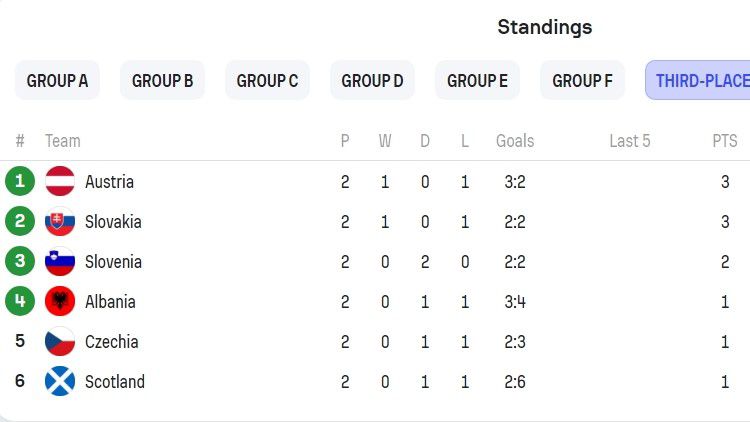Select the Group D tab
The height and width of the screenshot is (422, 750).
click(x=373, y=80)
